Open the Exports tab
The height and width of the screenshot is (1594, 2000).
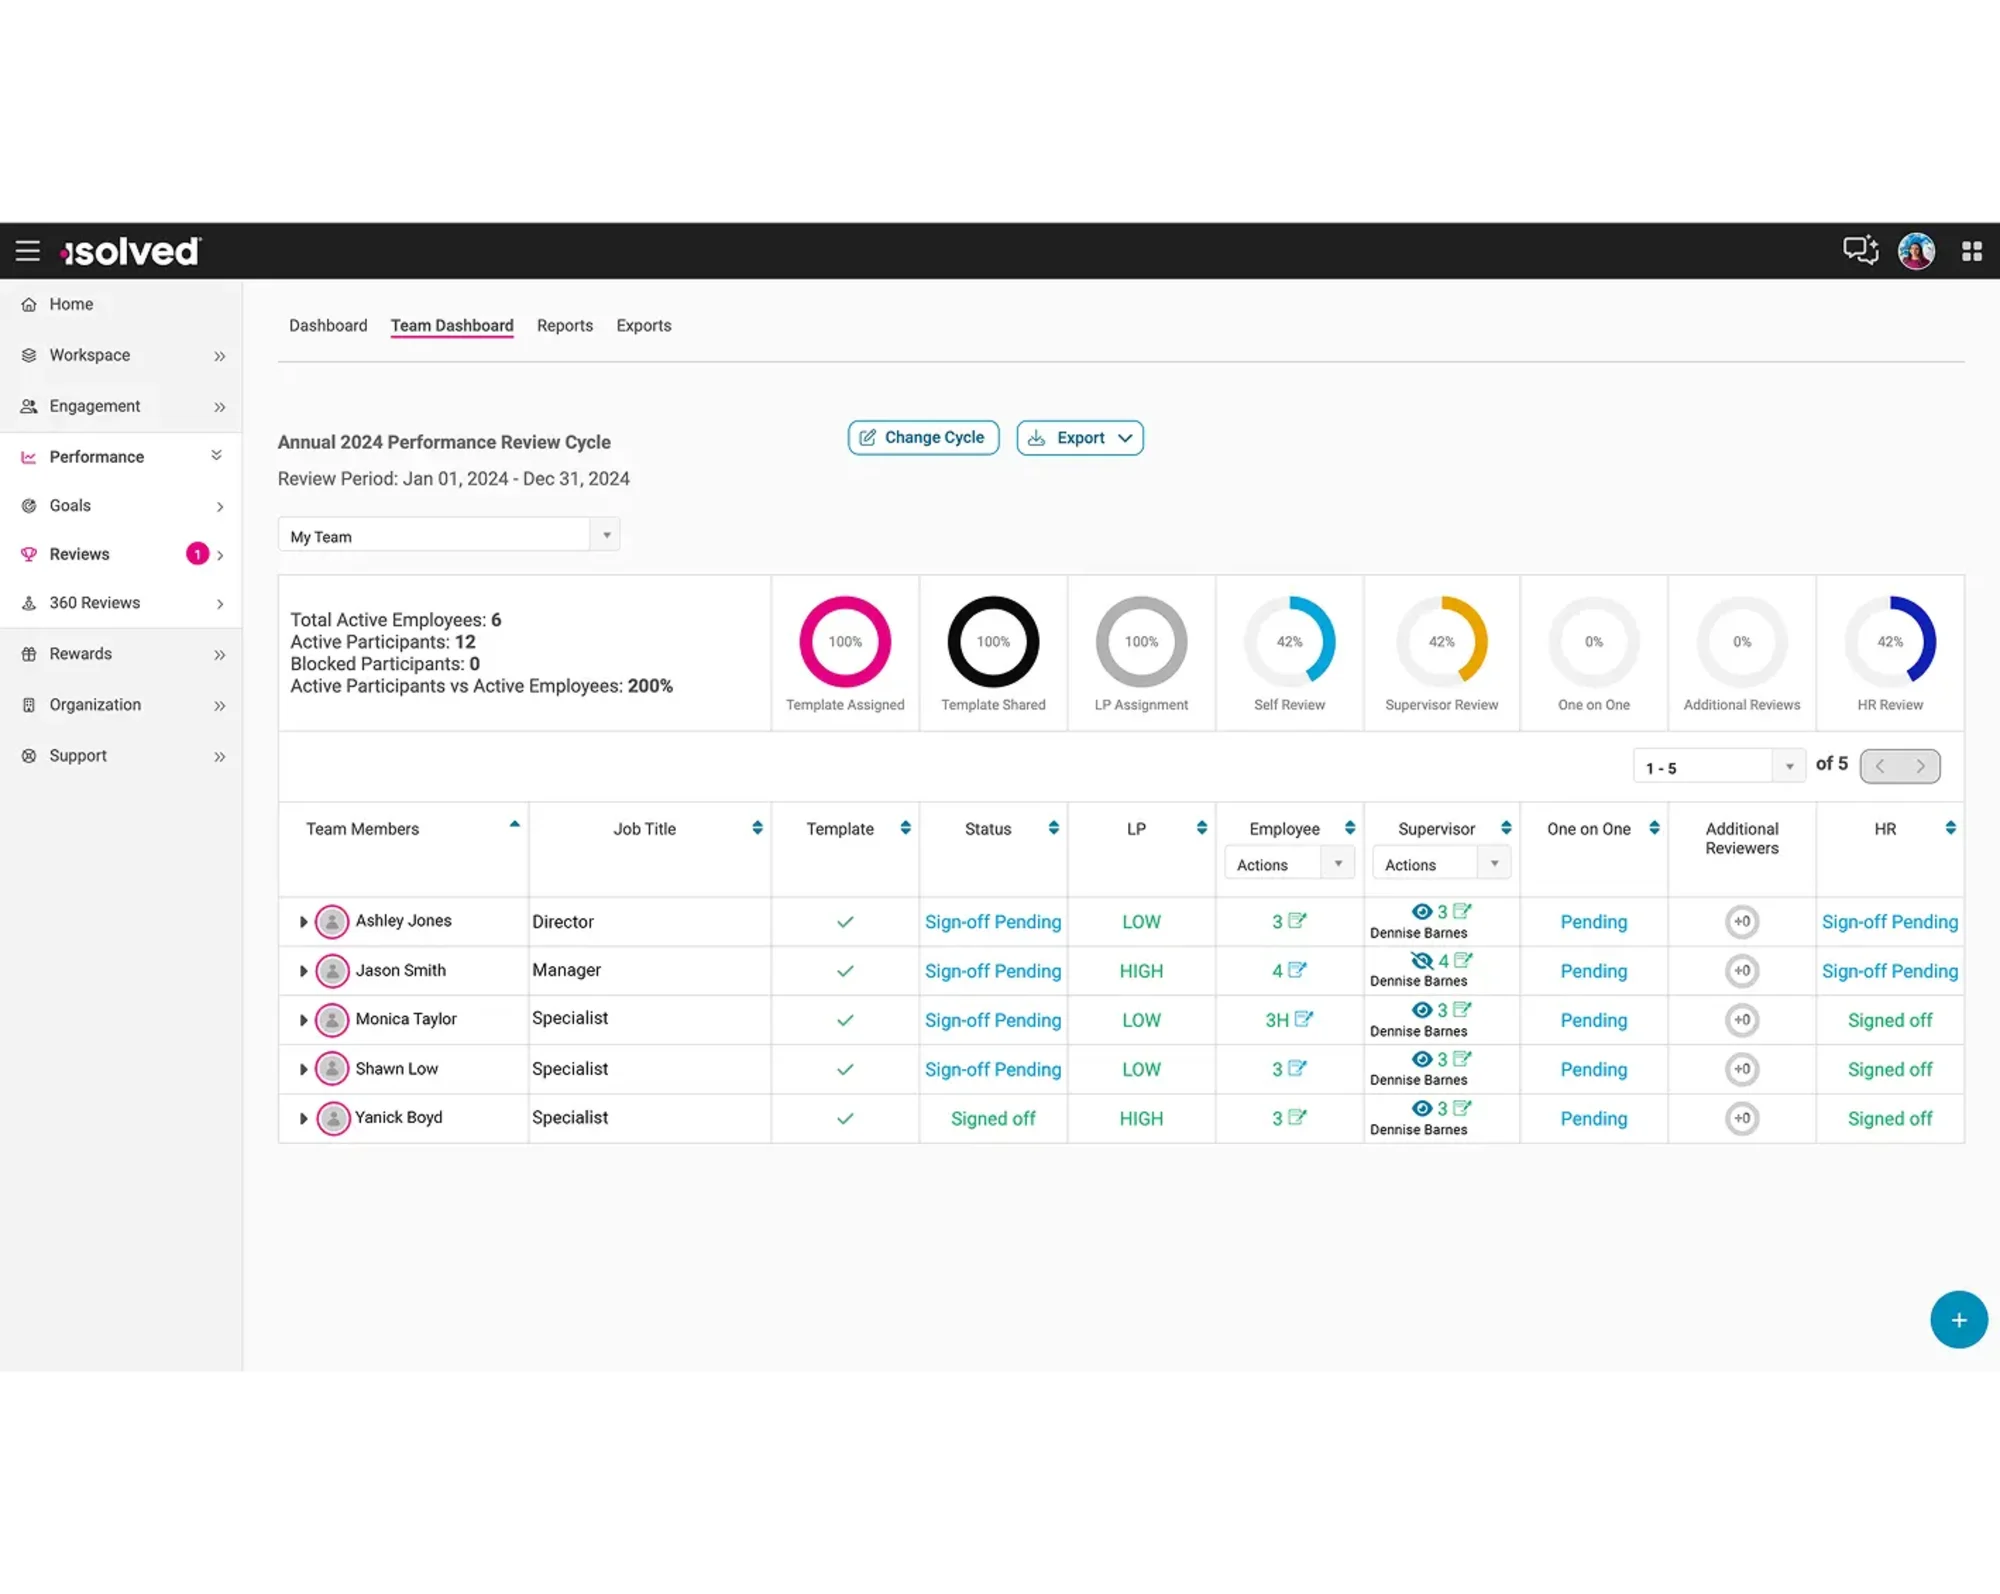pyautogui.click(x=643, y=325)
